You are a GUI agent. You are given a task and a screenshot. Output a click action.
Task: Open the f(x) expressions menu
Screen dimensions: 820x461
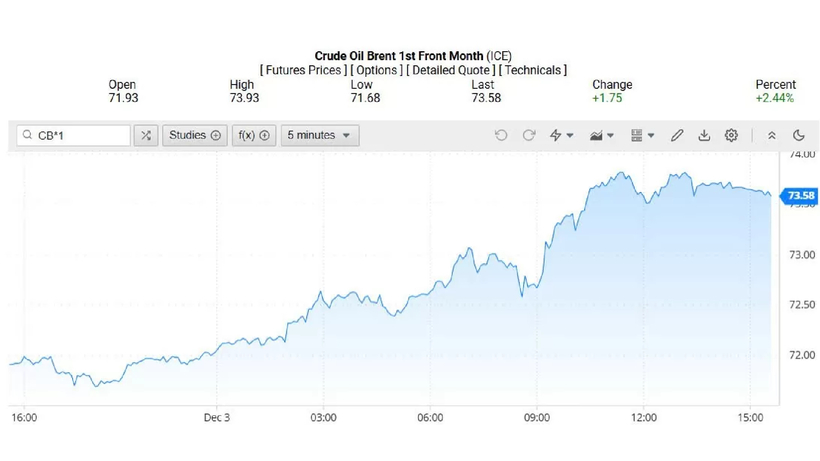click(252, 136)
